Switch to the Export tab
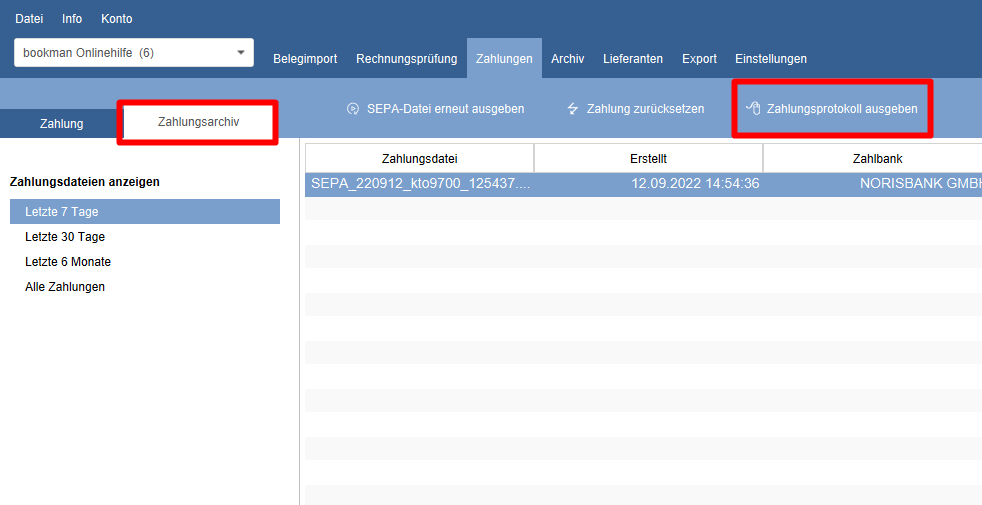This screenshot has height=505, width=982. pos(699,58)
